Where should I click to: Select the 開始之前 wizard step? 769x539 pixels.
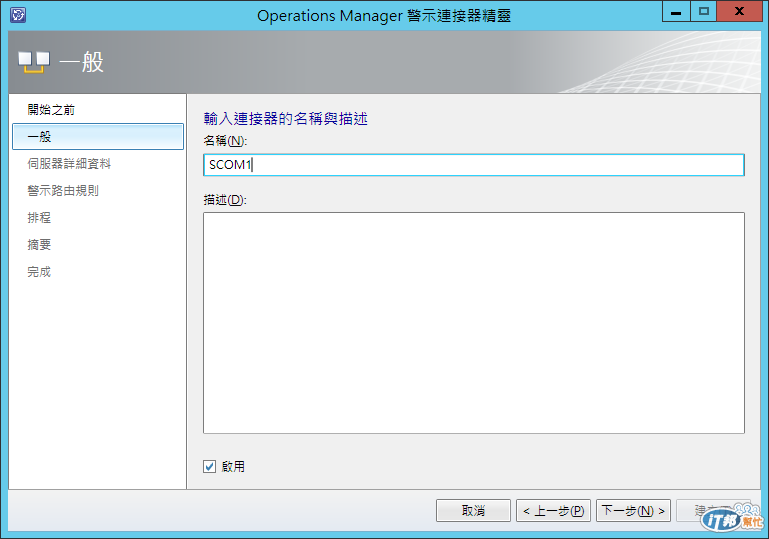point(51,110)
